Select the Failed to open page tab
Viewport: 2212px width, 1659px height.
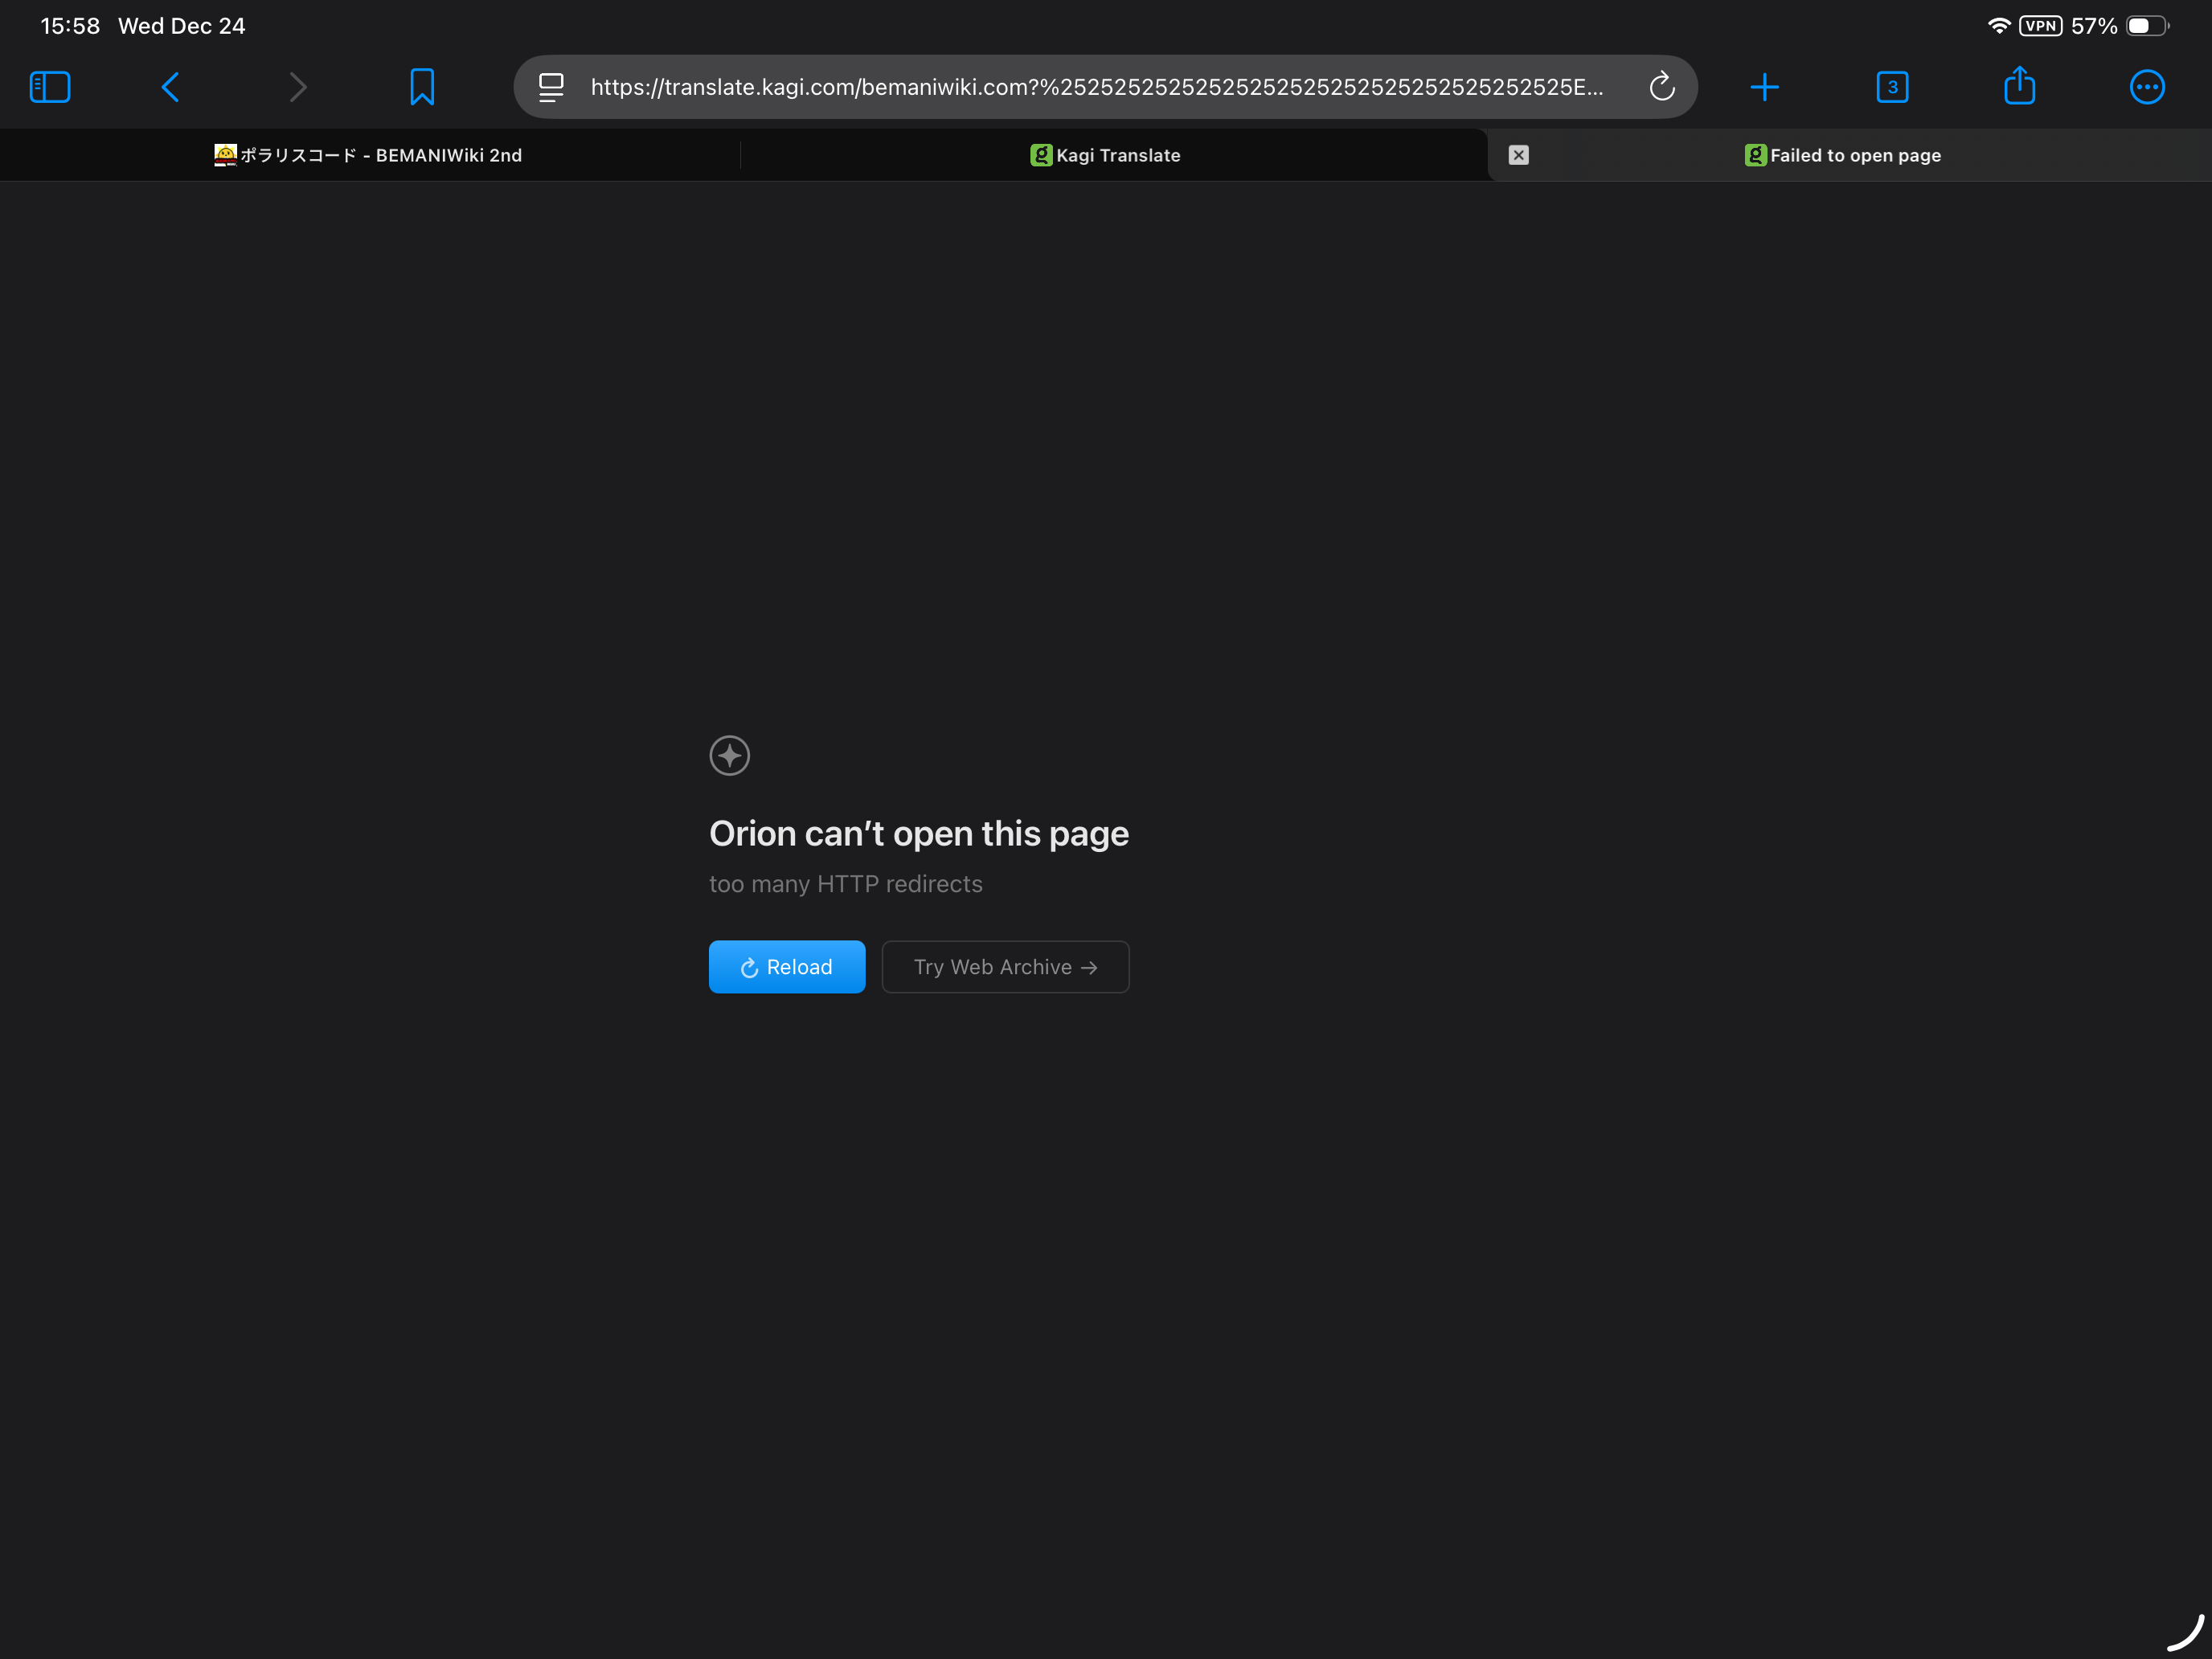point(1843,155)
